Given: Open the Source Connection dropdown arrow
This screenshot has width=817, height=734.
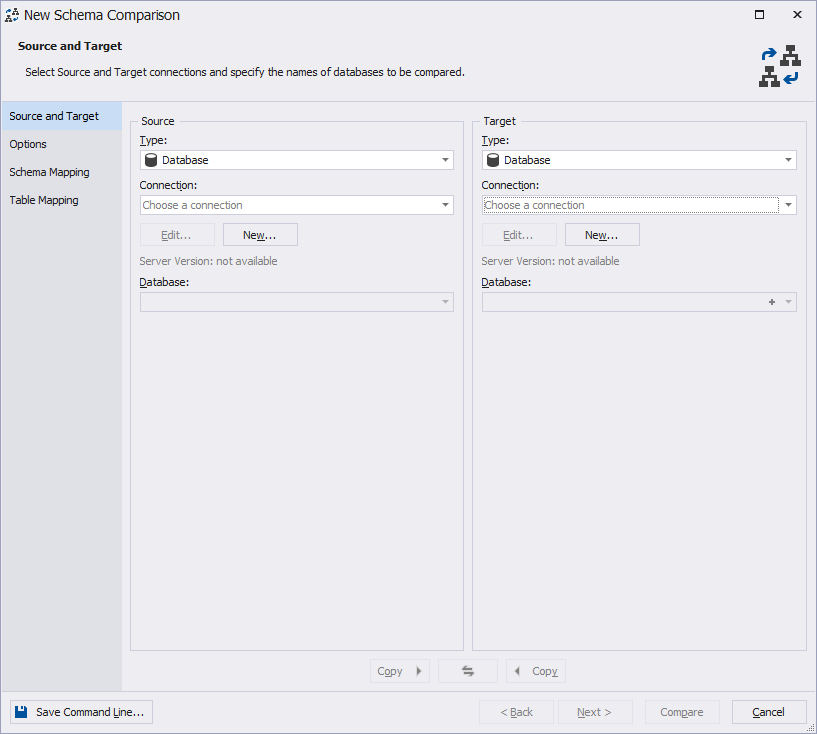Looking at the screenshot, I should [x=445, y=205].
